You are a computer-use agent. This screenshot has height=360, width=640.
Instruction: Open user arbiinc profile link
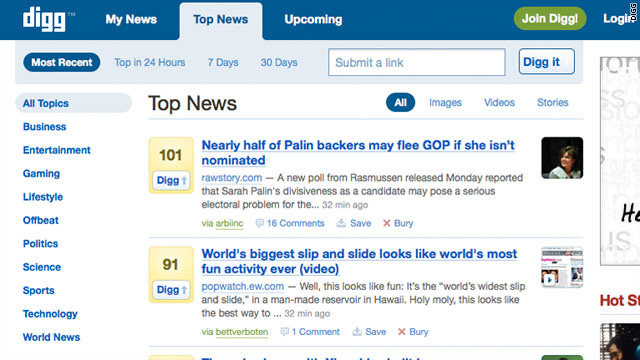pyautogui.click(x=229, y=223)
